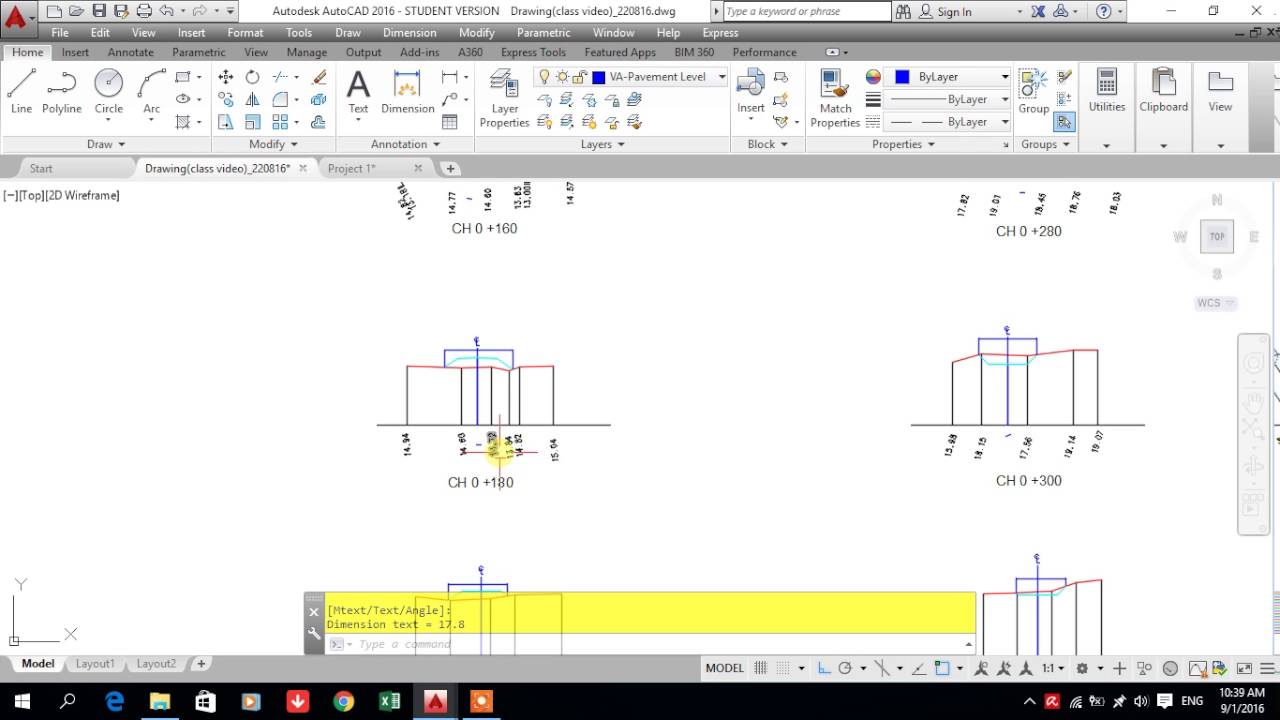Viewport: 1280px width, 720px height.
Task: Click the Plot print icon in quick access toolbar
Action: pyautogui.click(x=144, y=11)
